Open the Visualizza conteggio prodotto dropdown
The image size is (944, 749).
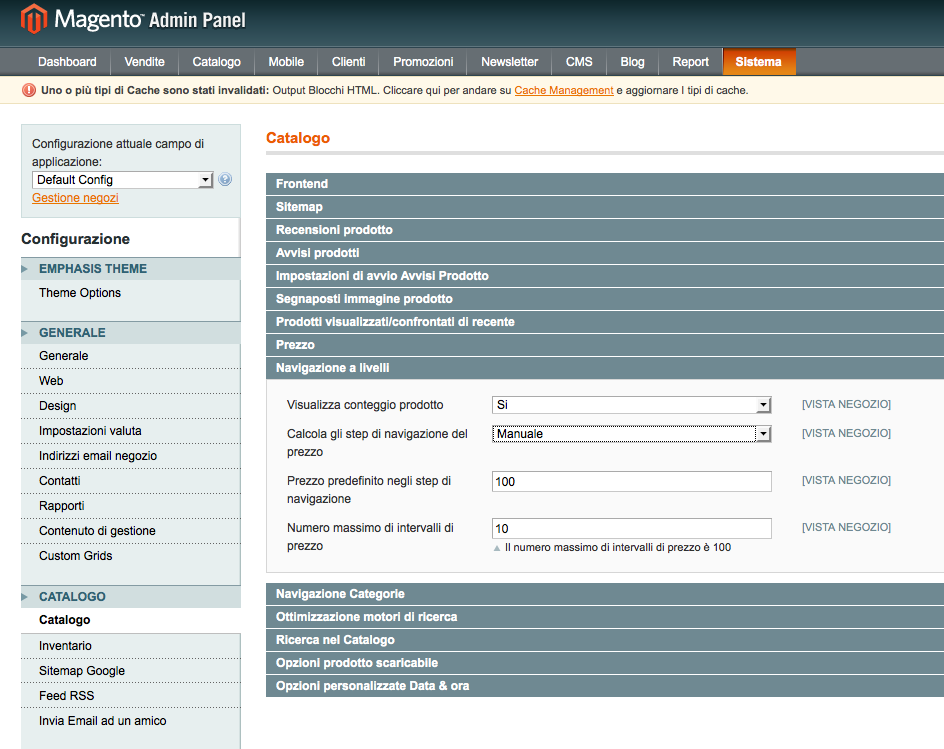click(x=631, y=405)
